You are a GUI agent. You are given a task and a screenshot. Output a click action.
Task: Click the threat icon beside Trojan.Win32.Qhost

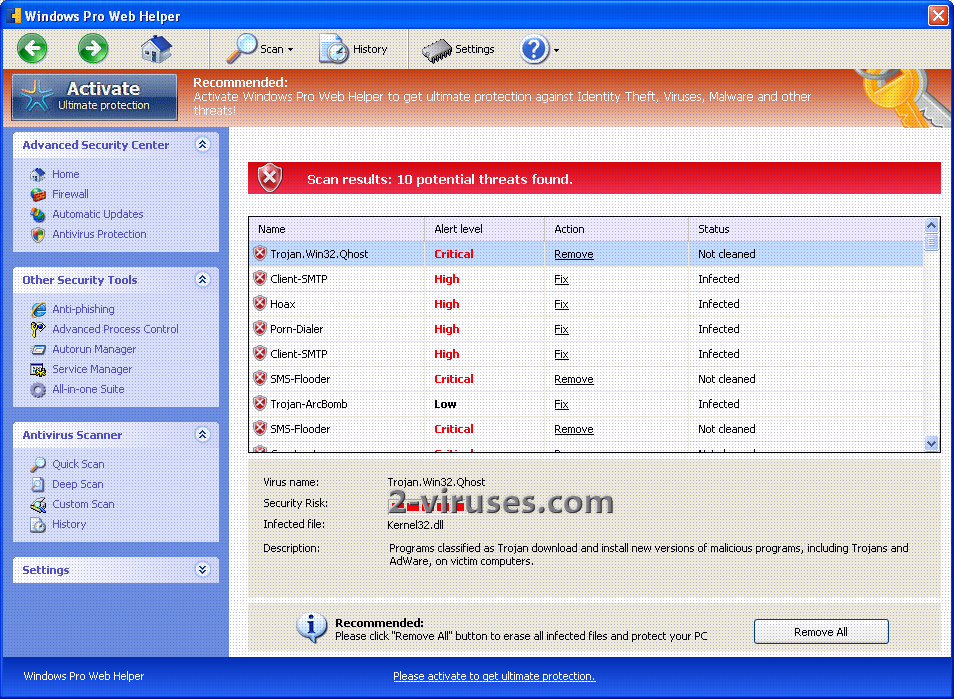tap(260, 254)
